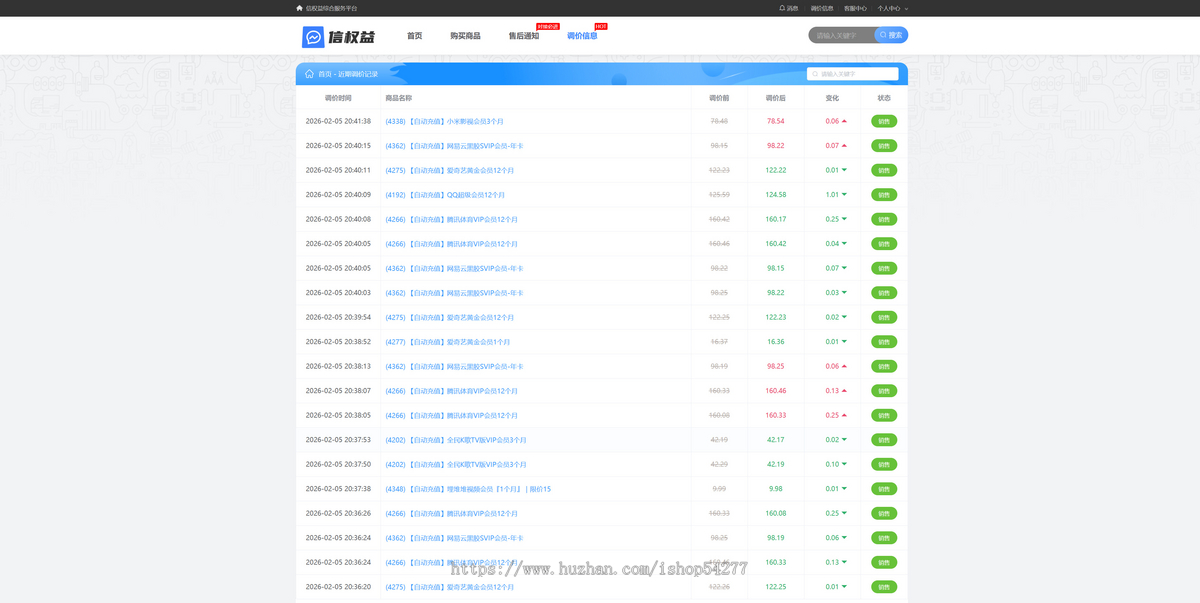Click the 首页 breadcrumb link in the banner
Viewport: 1200px width, 603px height.
(x=324, y=74)
